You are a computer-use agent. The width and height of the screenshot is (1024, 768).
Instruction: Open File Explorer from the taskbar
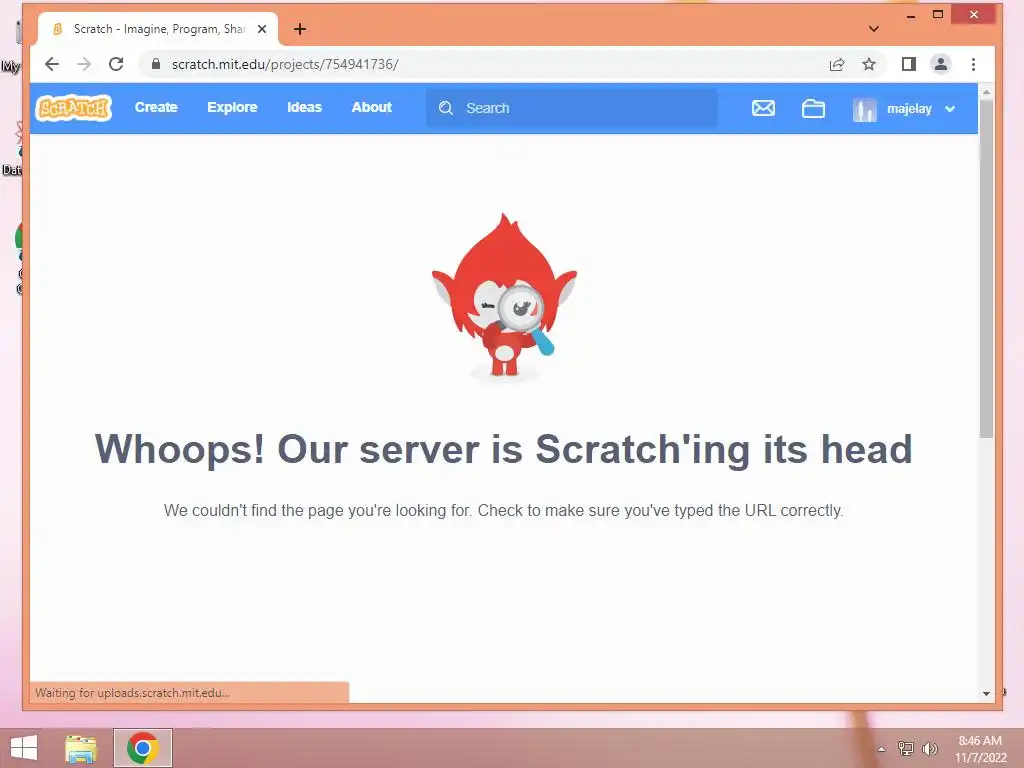81,748
